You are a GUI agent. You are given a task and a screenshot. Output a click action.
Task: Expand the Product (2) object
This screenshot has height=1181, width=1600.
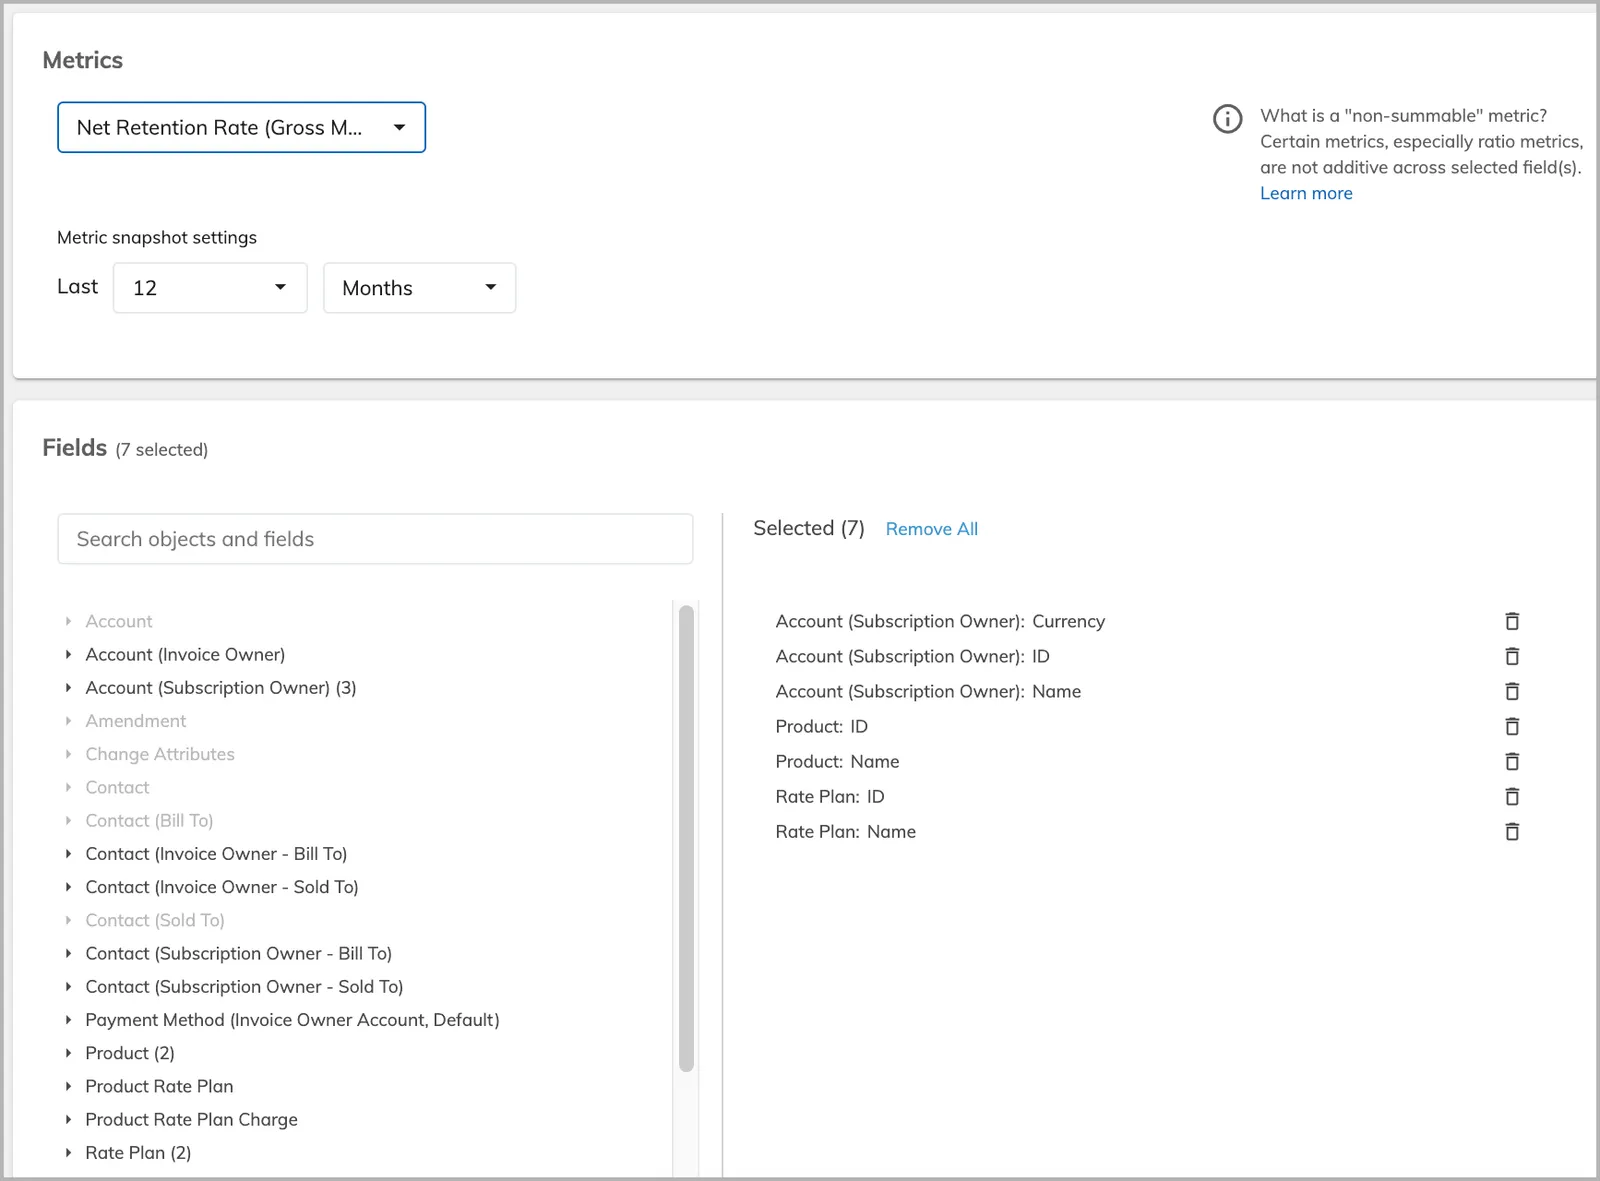coord(68,1053)
